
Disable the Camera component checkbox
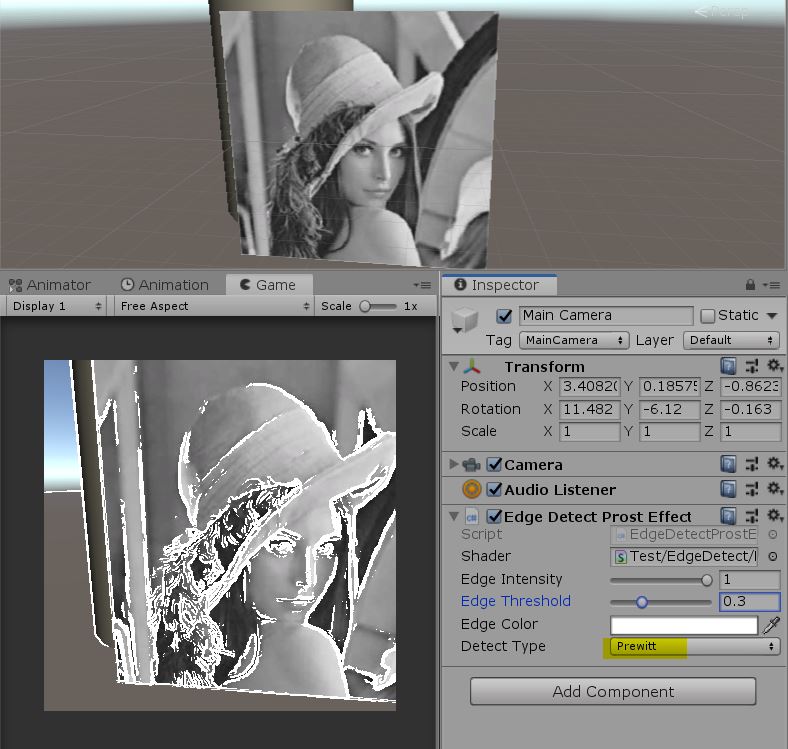pos(495,464)
